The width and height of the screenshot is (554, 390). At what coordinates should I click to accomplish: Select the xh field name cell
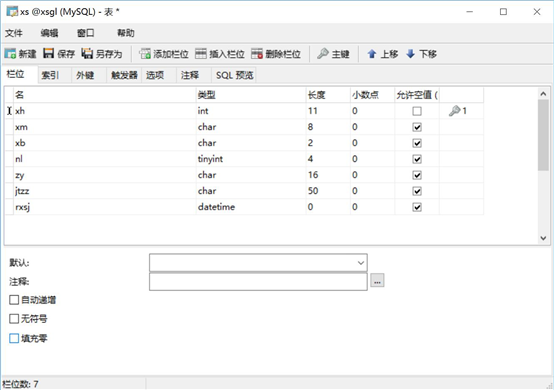coord(105,111)
